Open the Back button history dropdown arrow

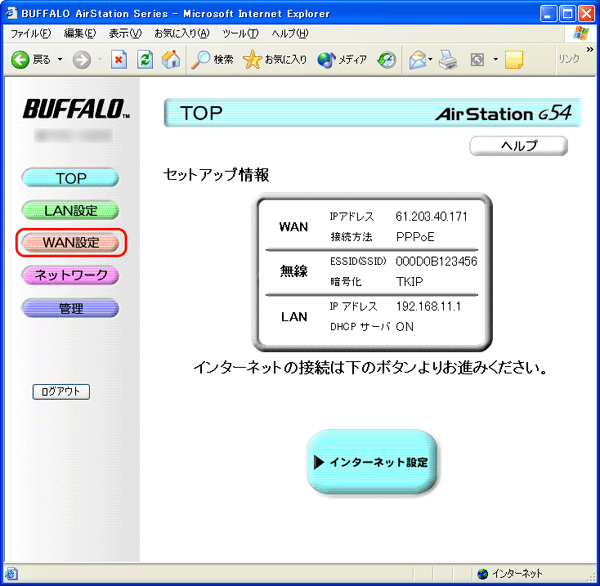tap(60, 59)
